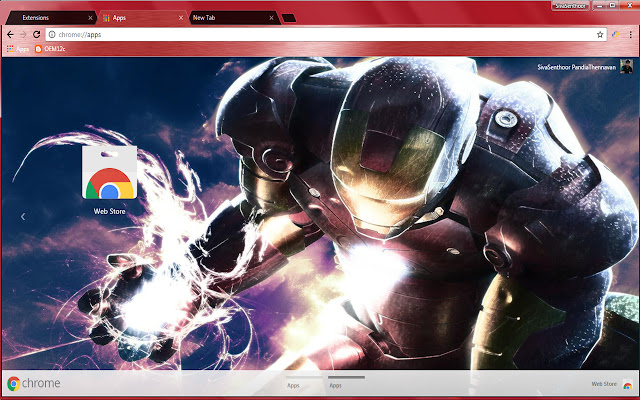This screenshot has height=400, width=640.
Task: Select the second Apps page indicator
Action: coord(346,382)
